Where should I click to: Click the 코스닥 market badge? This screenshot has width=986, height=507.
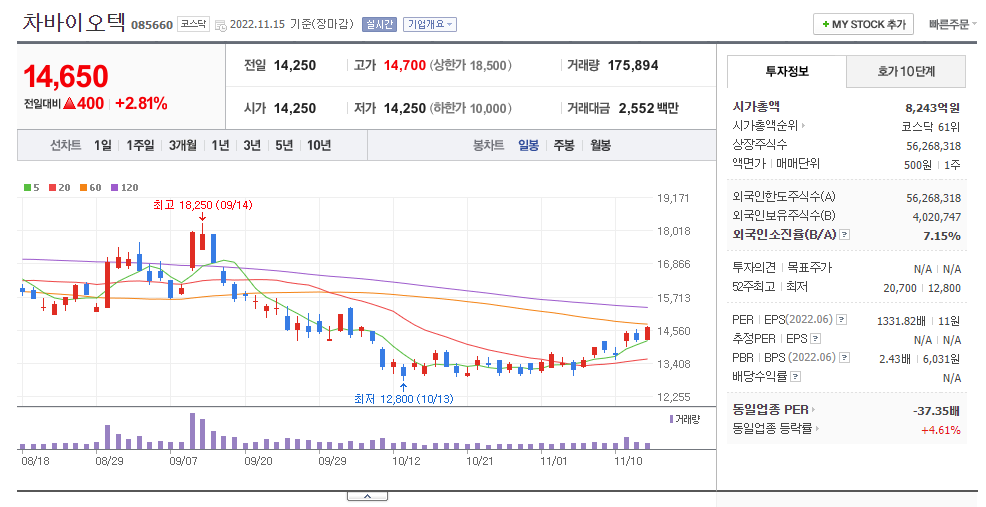click(193, 24)
